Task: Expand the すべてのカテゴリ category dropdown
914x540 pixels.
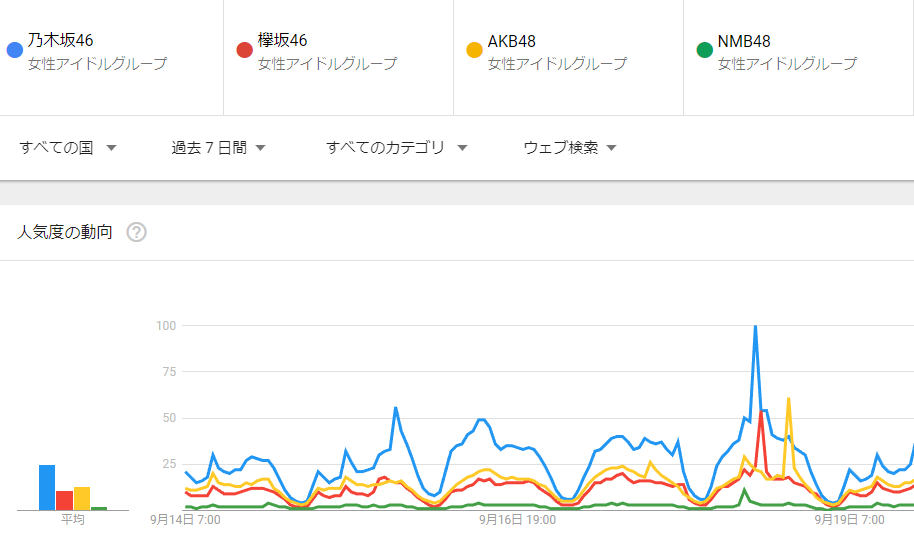Action: (397, 148)
